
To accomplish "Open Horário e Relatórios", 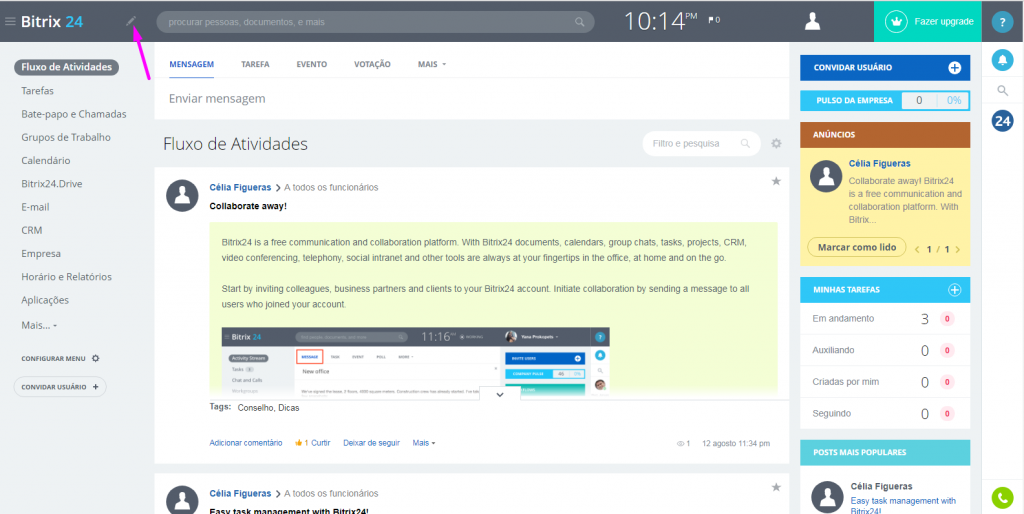I will [67, 277].
